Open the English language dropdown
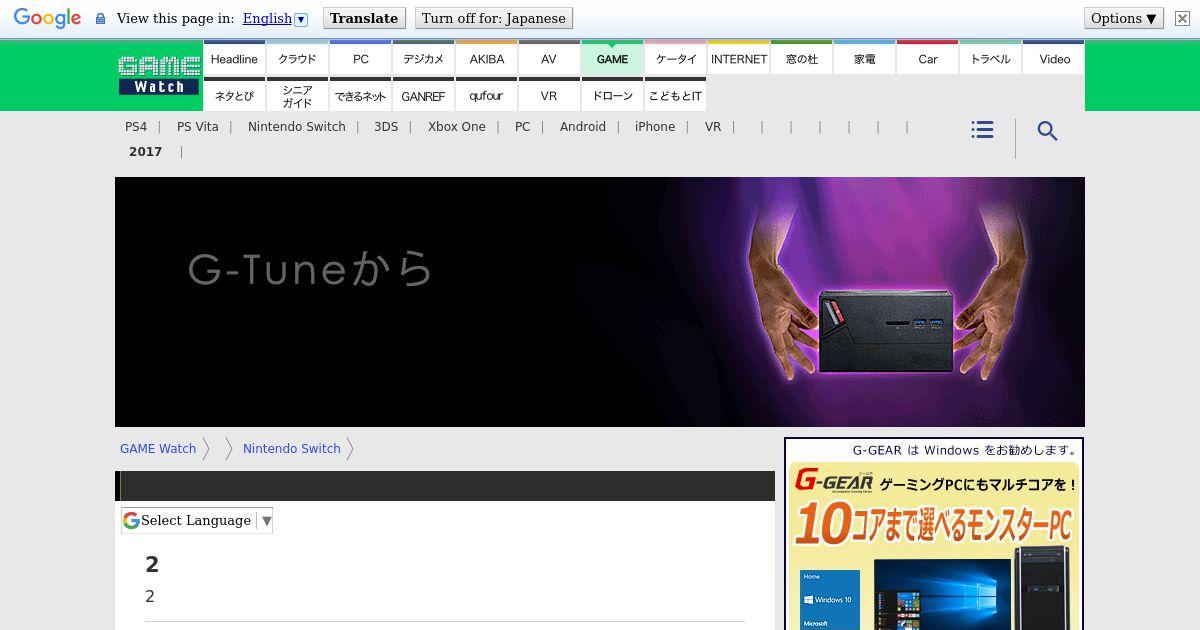 [275, 18]
